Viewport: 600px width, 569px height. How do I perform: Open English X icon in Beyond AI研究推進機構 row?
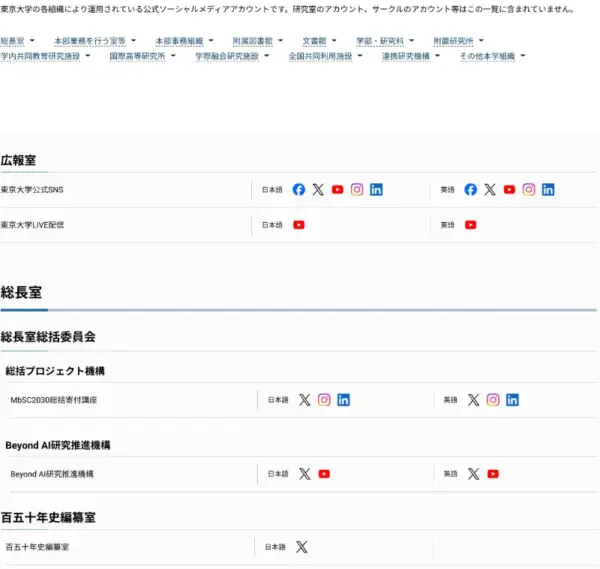[473, 474]
